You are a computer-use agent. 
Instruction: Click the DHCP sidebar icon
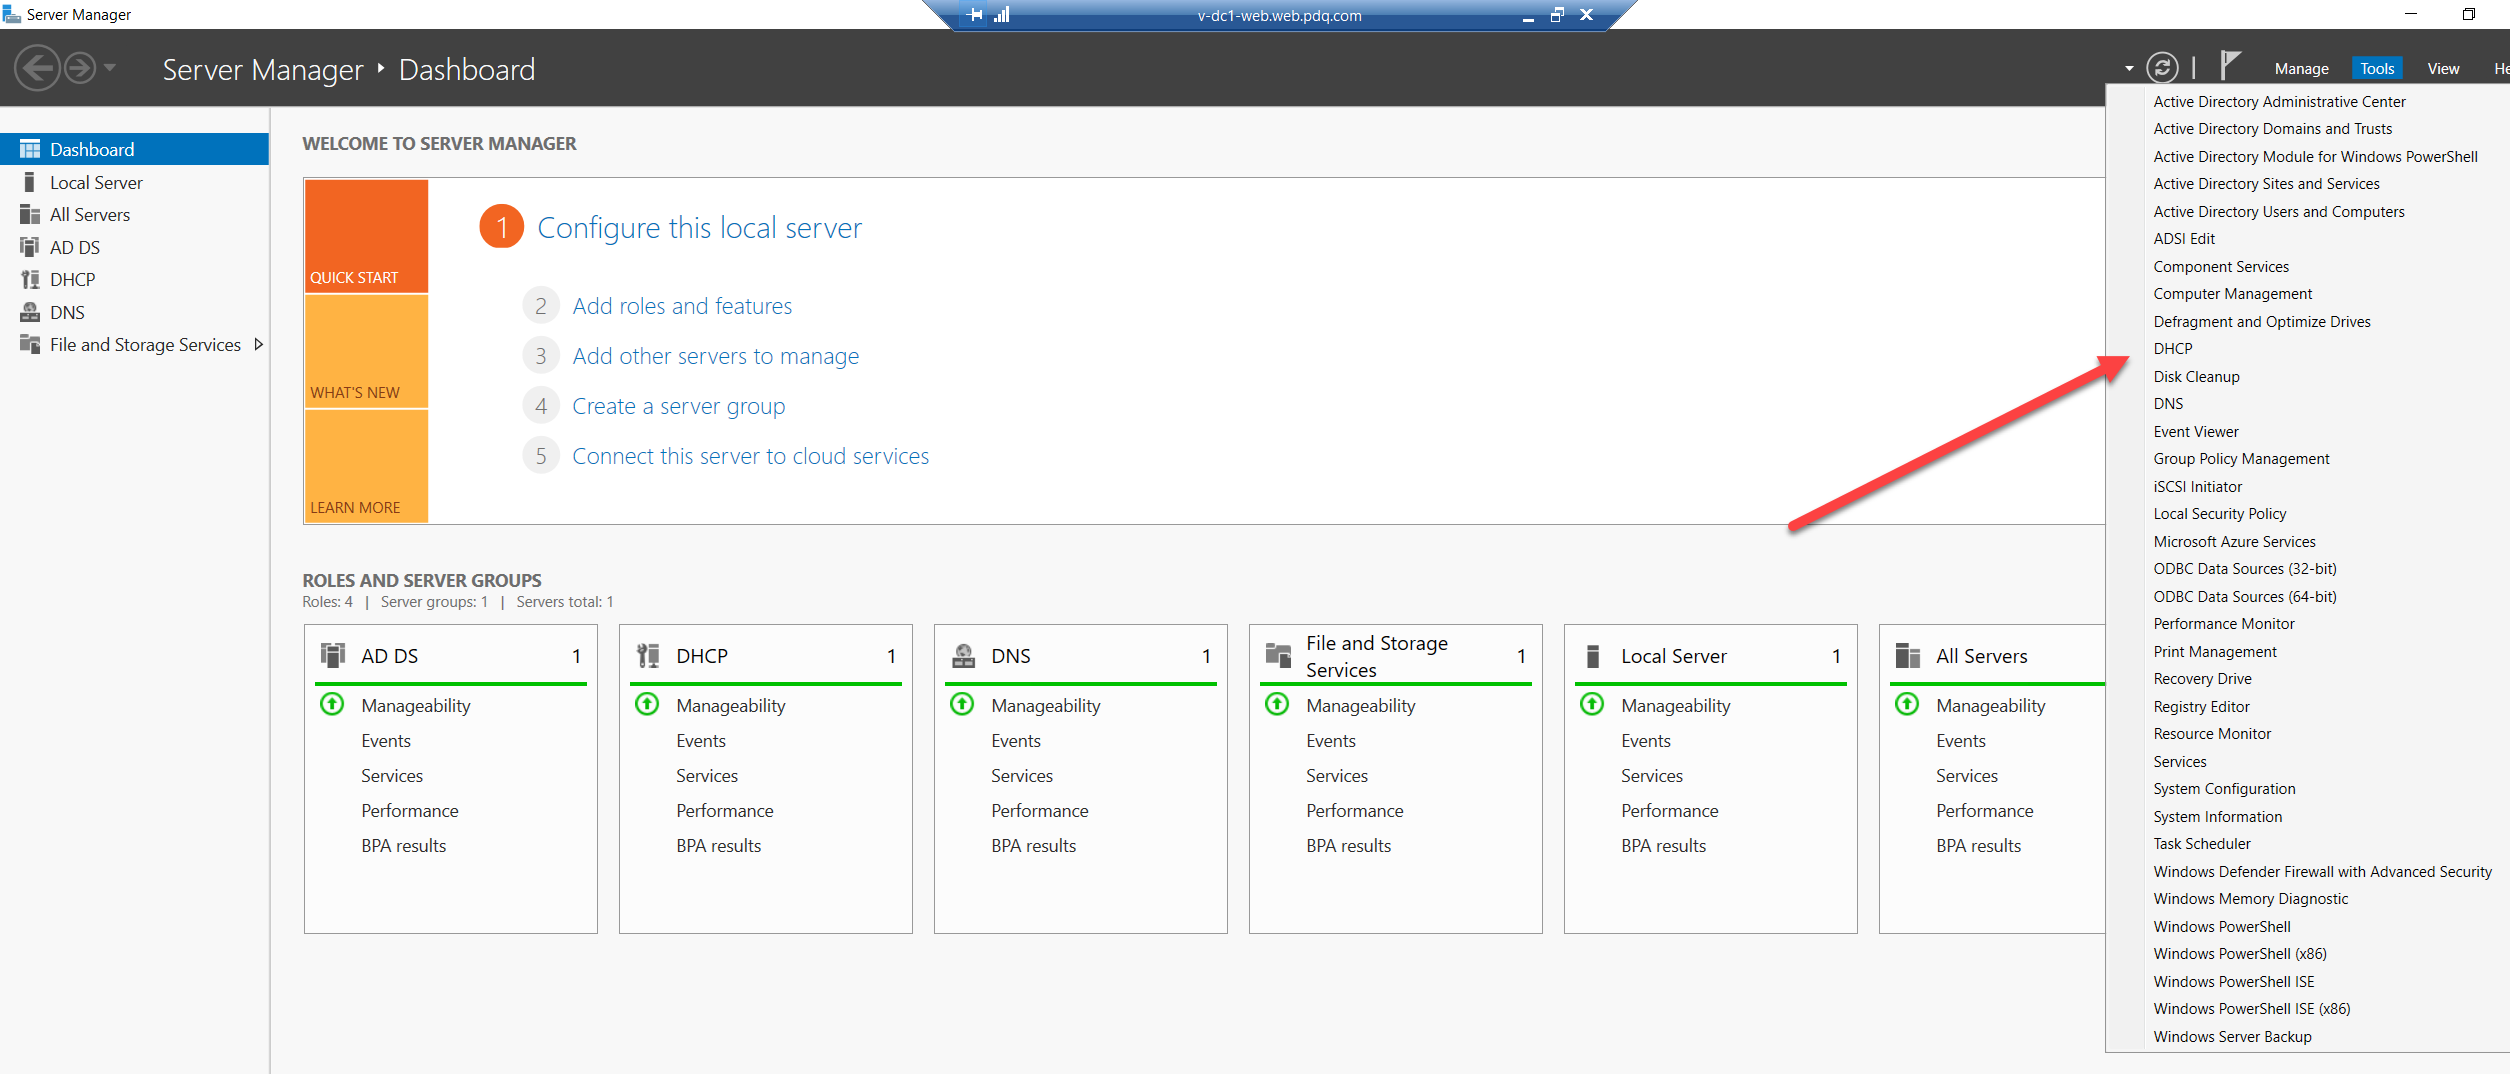[30, 279]
